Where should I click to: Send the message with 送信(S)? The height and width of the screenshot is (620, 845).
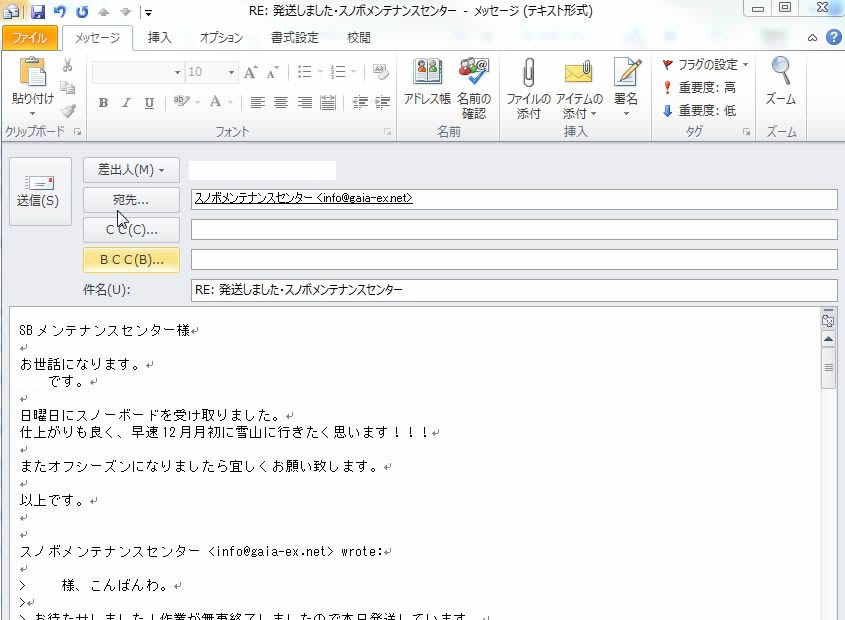tap(40, 191)
